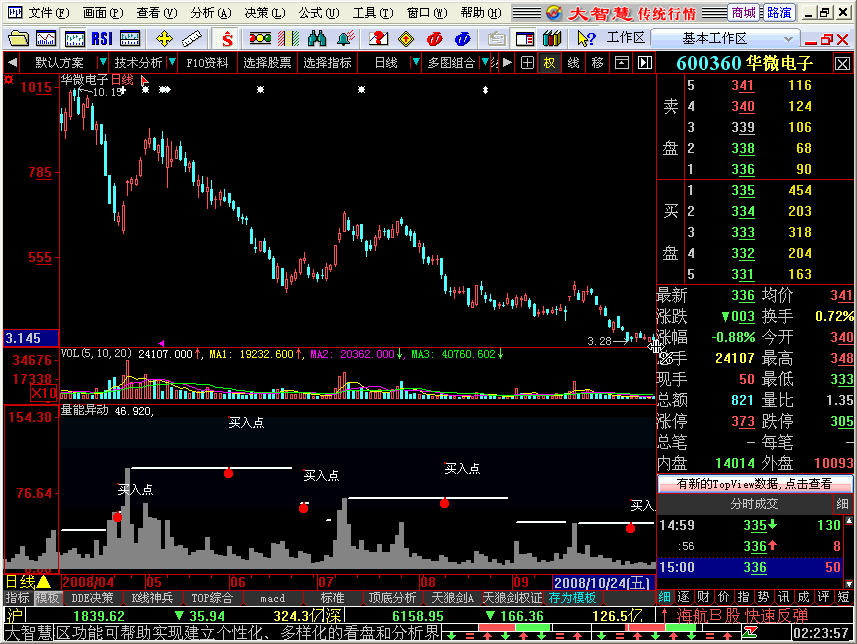The height and width of the screenshot is (644, 857).
Task: Switch to 模板 mode at bottom left
Action: coord(47,598)
